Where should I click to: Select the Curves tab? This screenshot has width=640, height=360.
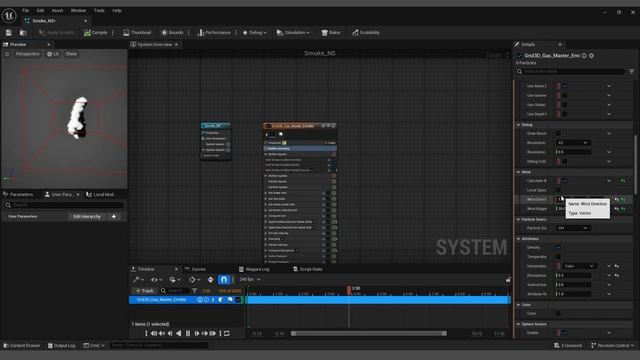pyautogui.click(x=196, y=269)
